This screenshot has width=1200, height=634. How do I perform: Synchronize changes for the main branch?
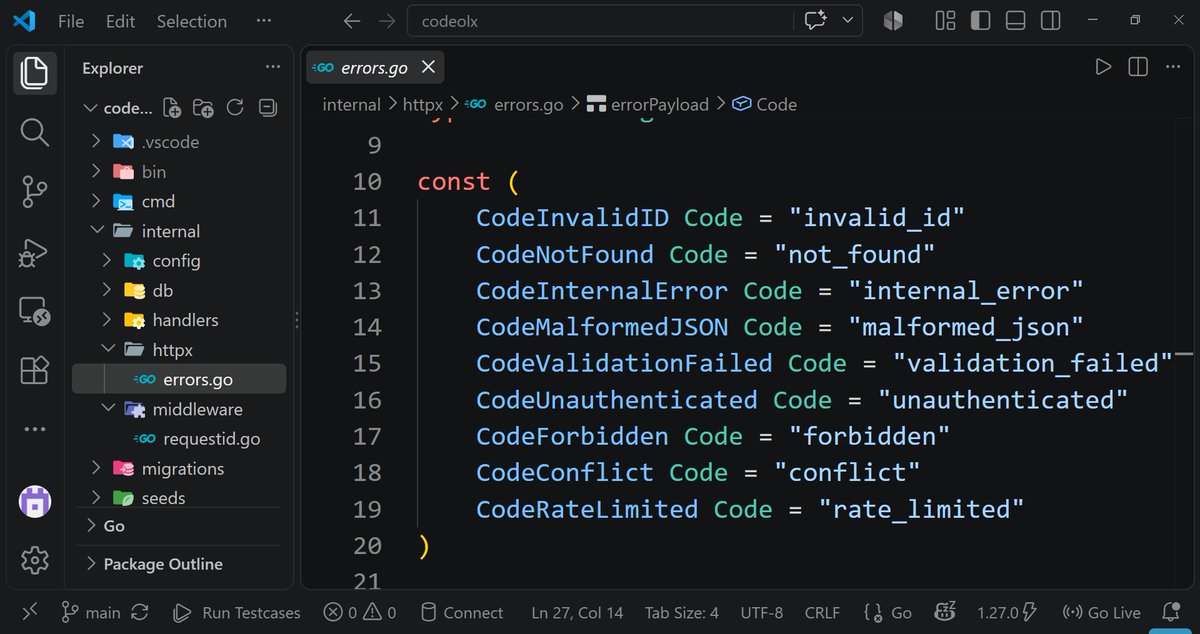coord(140,612)
